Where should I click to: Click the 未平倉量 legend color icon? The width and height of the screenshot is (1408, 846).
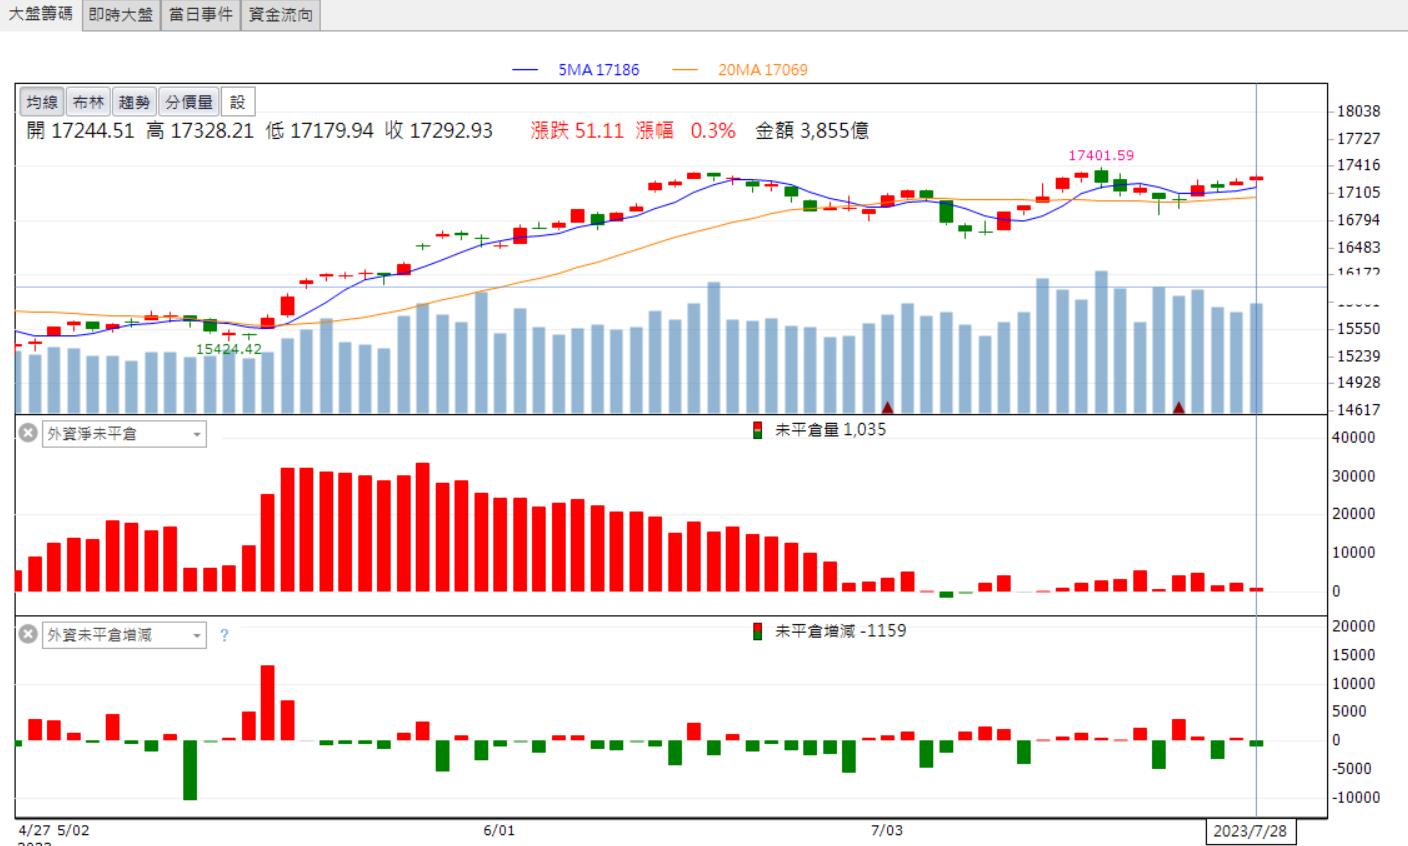pyautogui.click(x=757, y=430)
